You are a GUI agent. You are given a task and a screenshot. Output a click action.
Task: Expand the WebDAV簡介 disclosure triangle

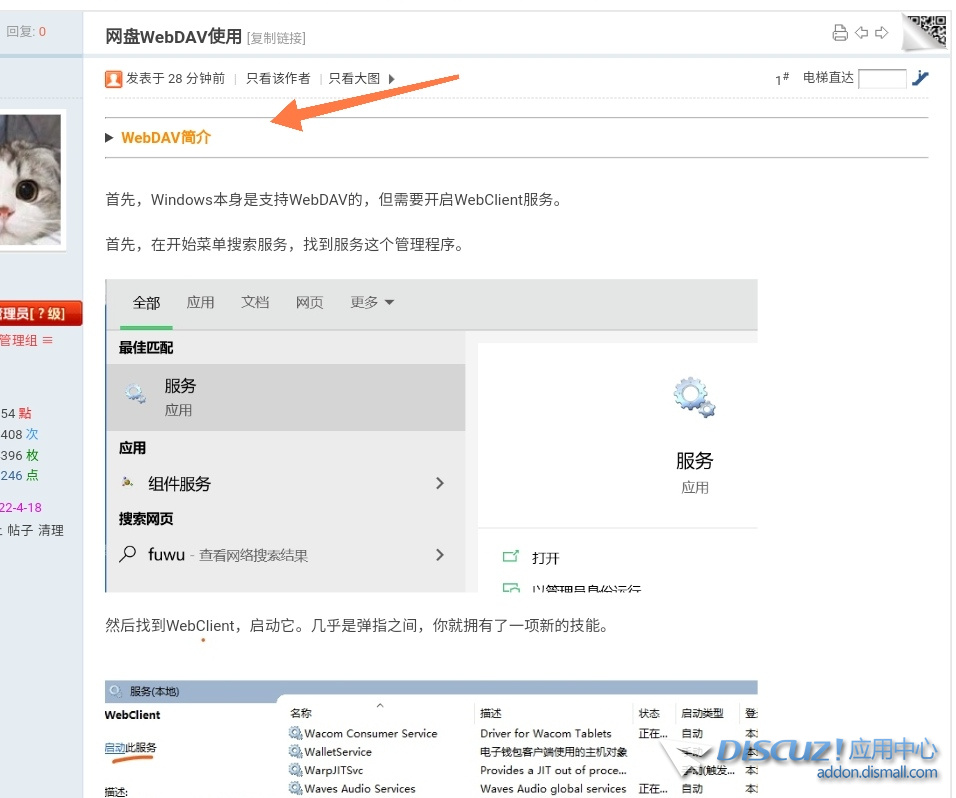coord(109,138)
